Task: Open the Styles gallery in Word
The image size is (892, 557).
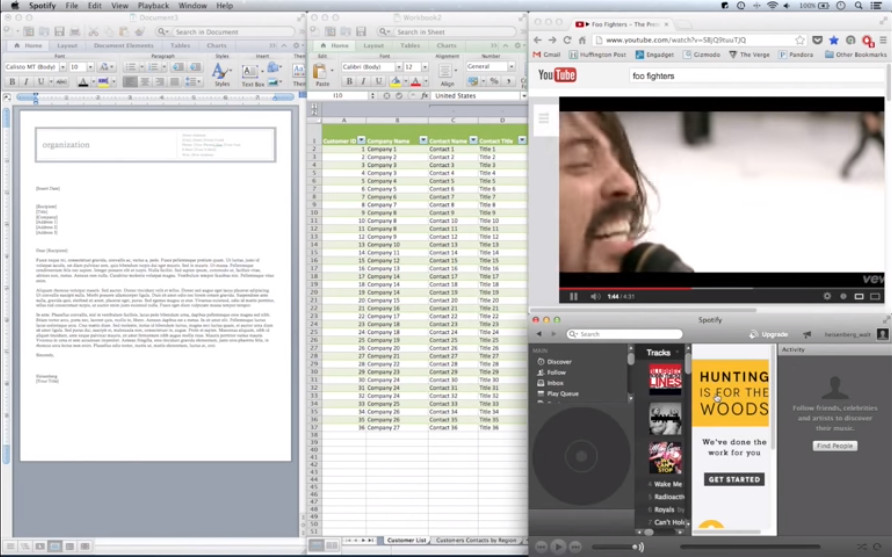Action: [x=221, y=75]
